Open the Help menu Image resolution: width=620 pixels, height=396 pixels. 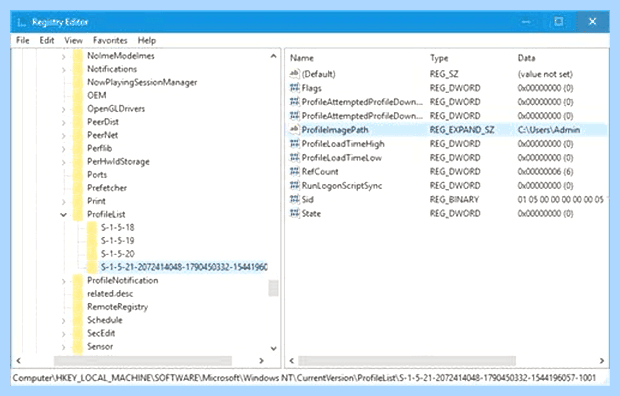[x=147, y=40]
